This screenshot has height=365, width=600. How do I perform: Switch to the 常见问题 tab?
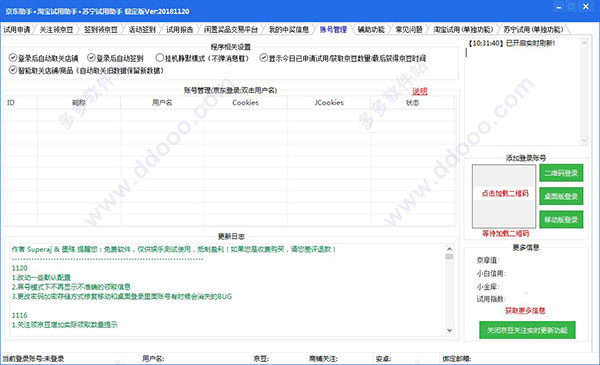point(409,29)
